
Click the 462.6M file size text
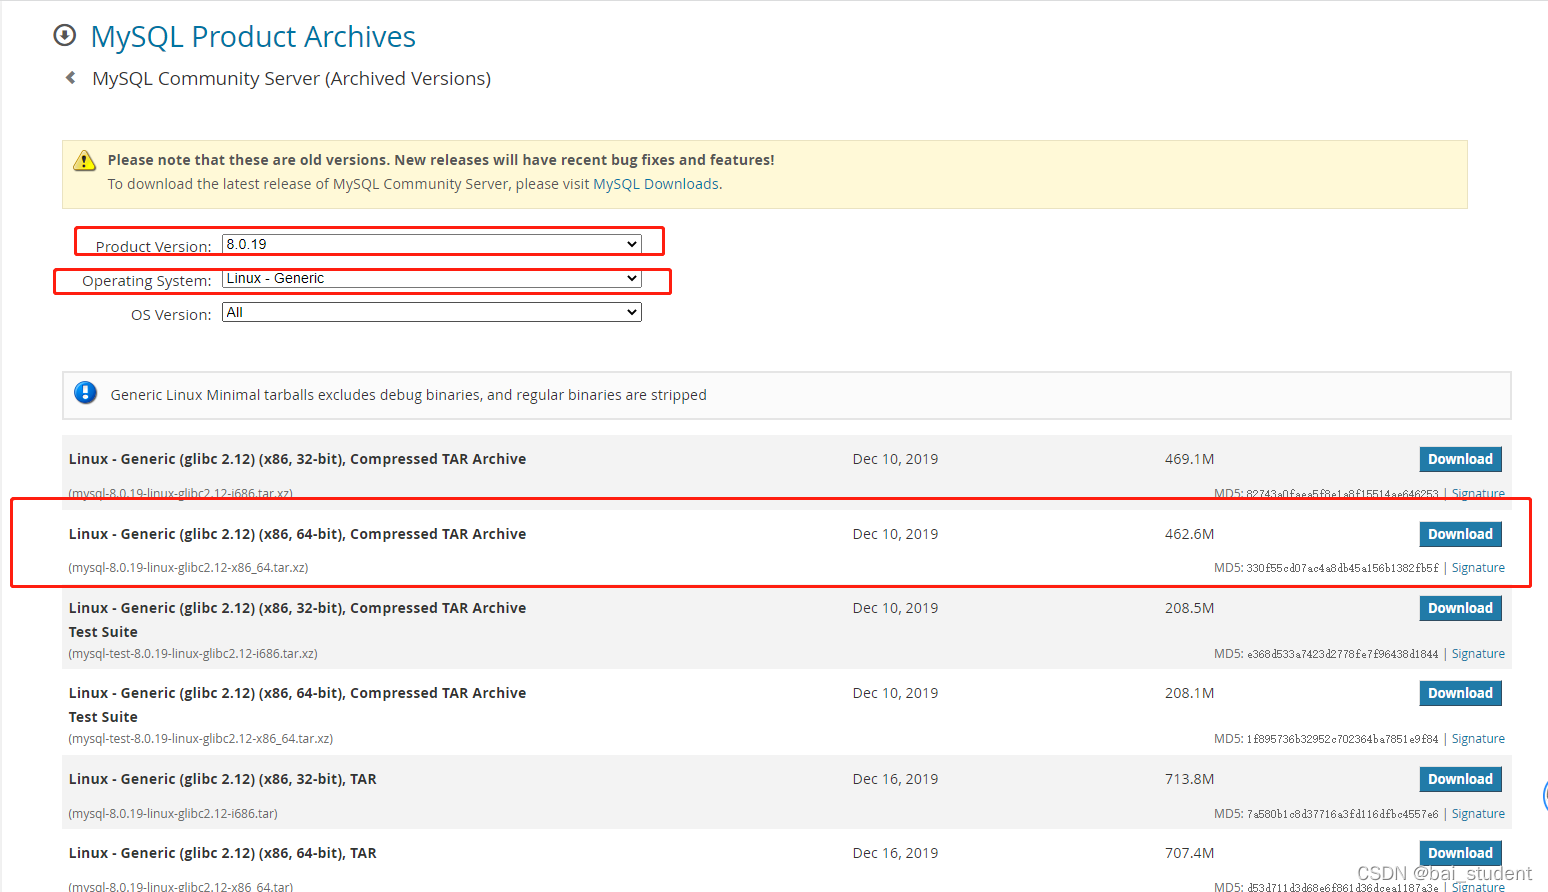(1189, 534)
